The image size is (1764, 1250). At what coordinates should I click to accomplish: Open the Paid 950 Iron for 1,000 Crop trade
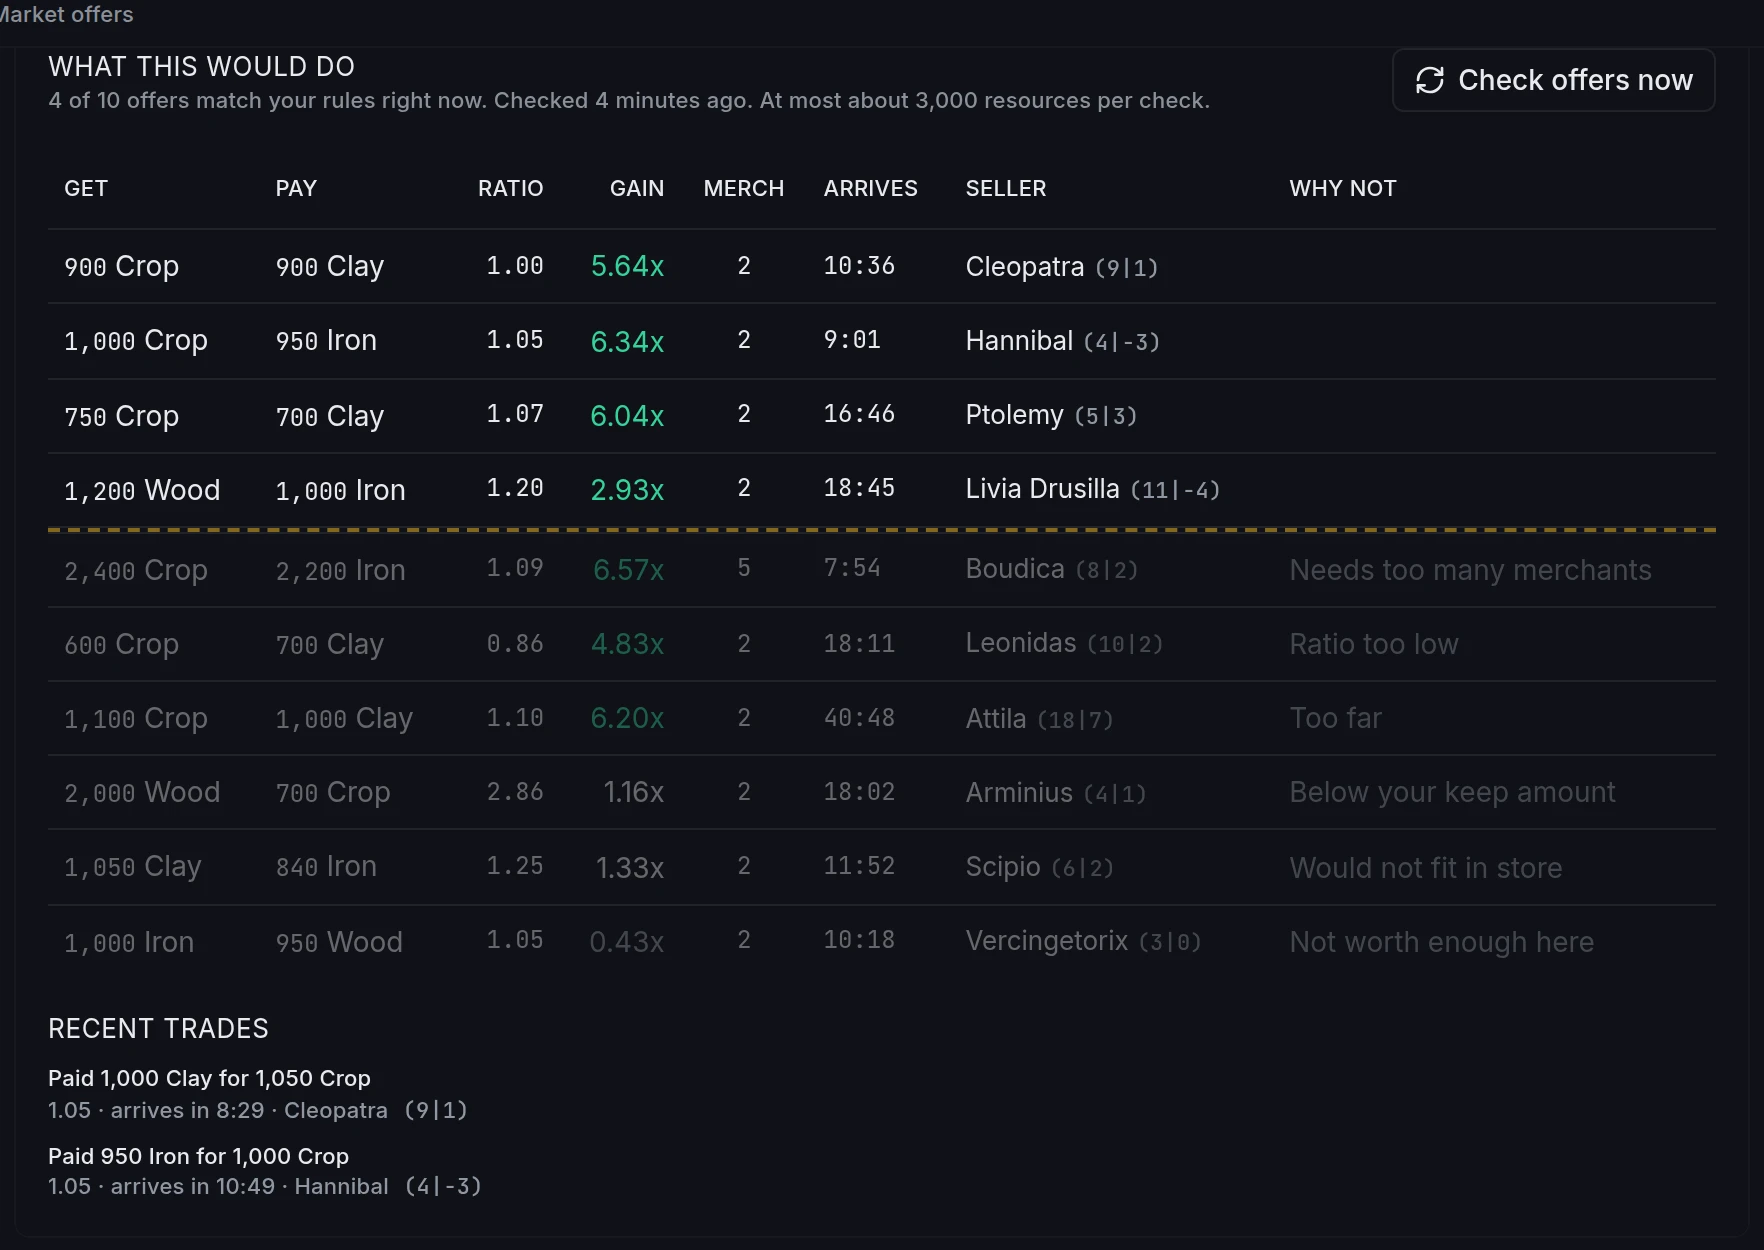[198, 1156]
